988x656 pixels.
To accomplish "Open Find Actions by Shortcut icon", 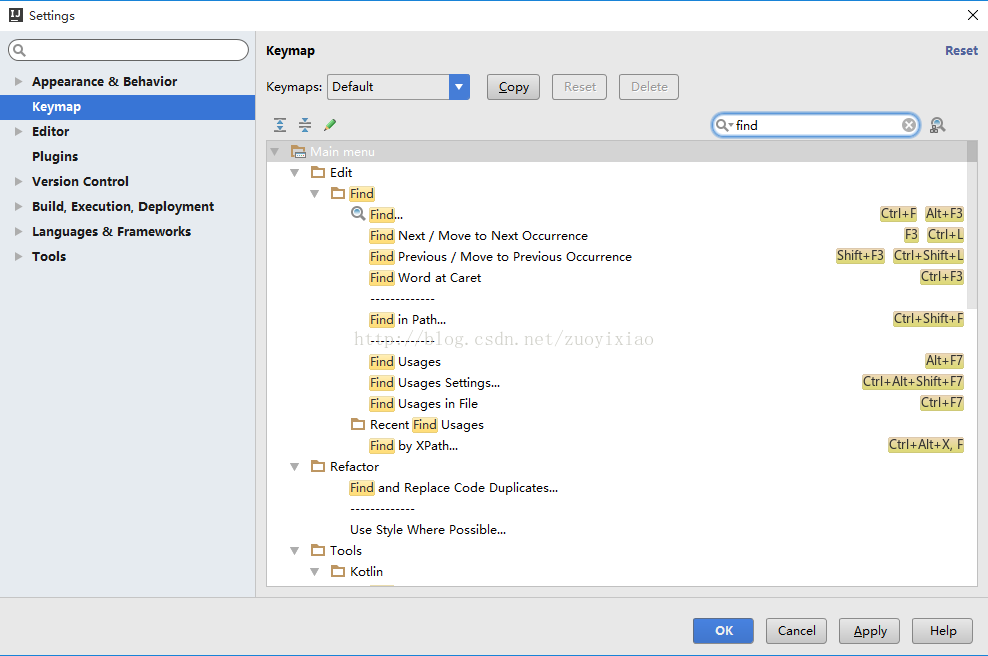I will tap(937, 125).
